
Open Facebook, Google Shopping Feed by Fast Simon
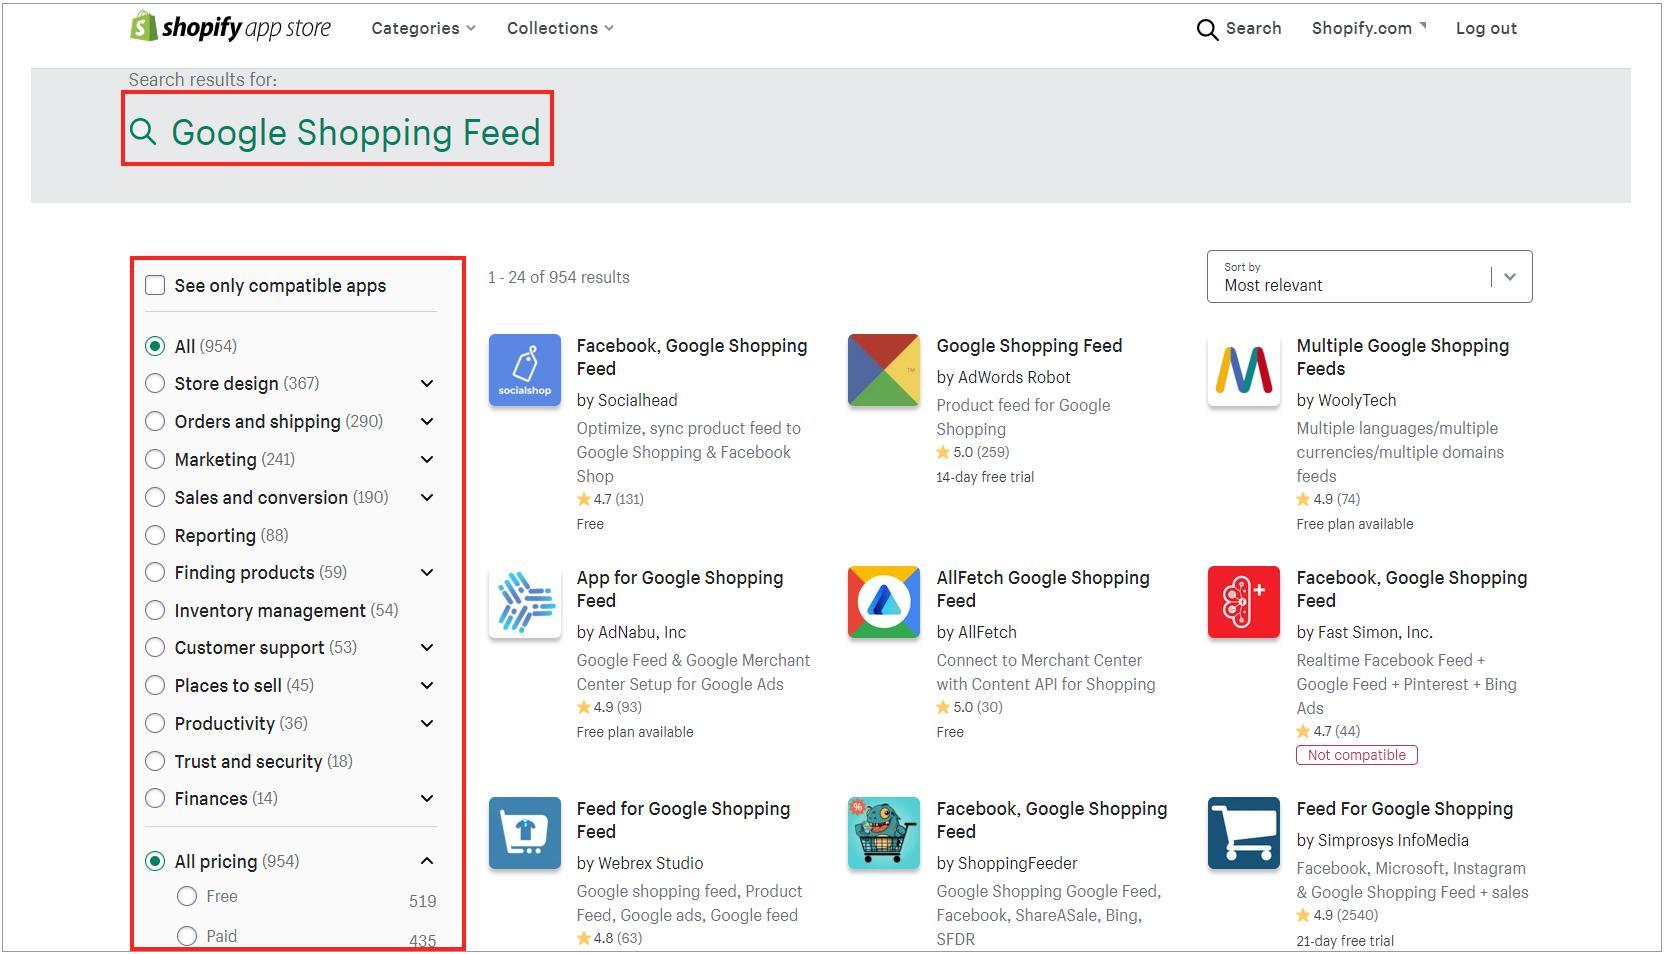tap(1412, 589)
